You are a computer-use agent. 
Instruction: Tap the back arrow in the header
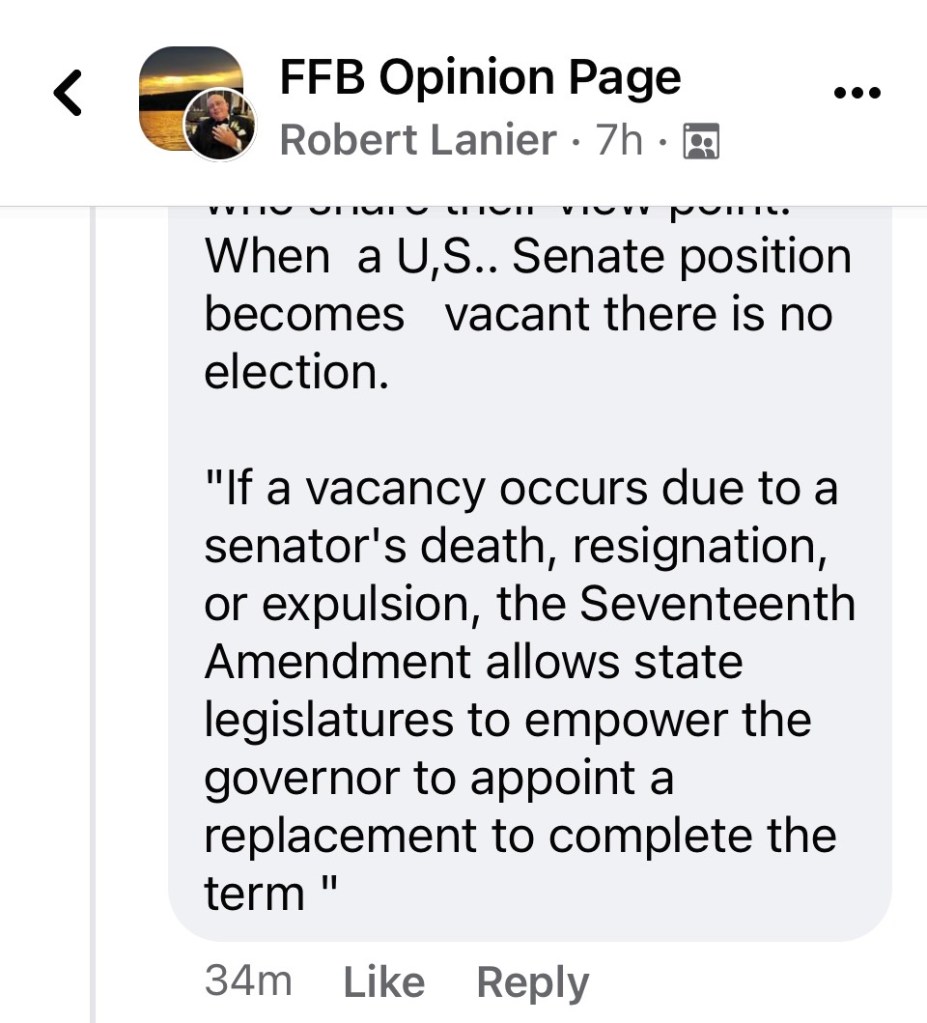67,94
